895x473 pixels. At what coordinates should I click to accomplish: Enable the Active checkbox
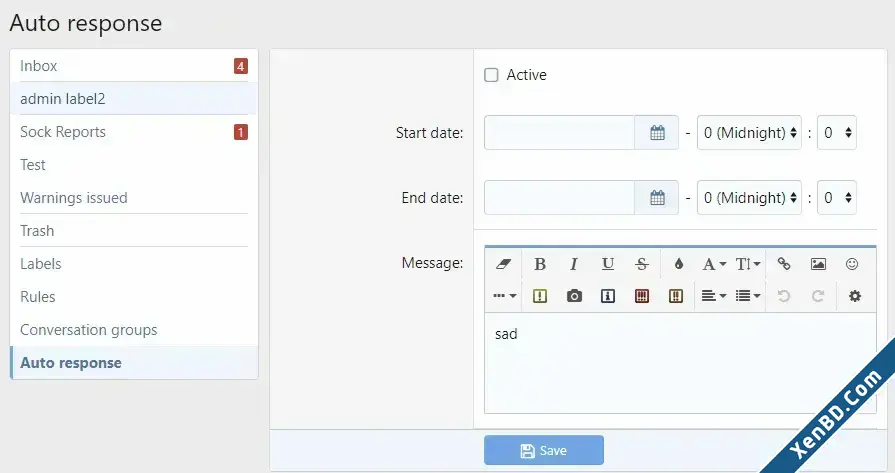point(491,75)
